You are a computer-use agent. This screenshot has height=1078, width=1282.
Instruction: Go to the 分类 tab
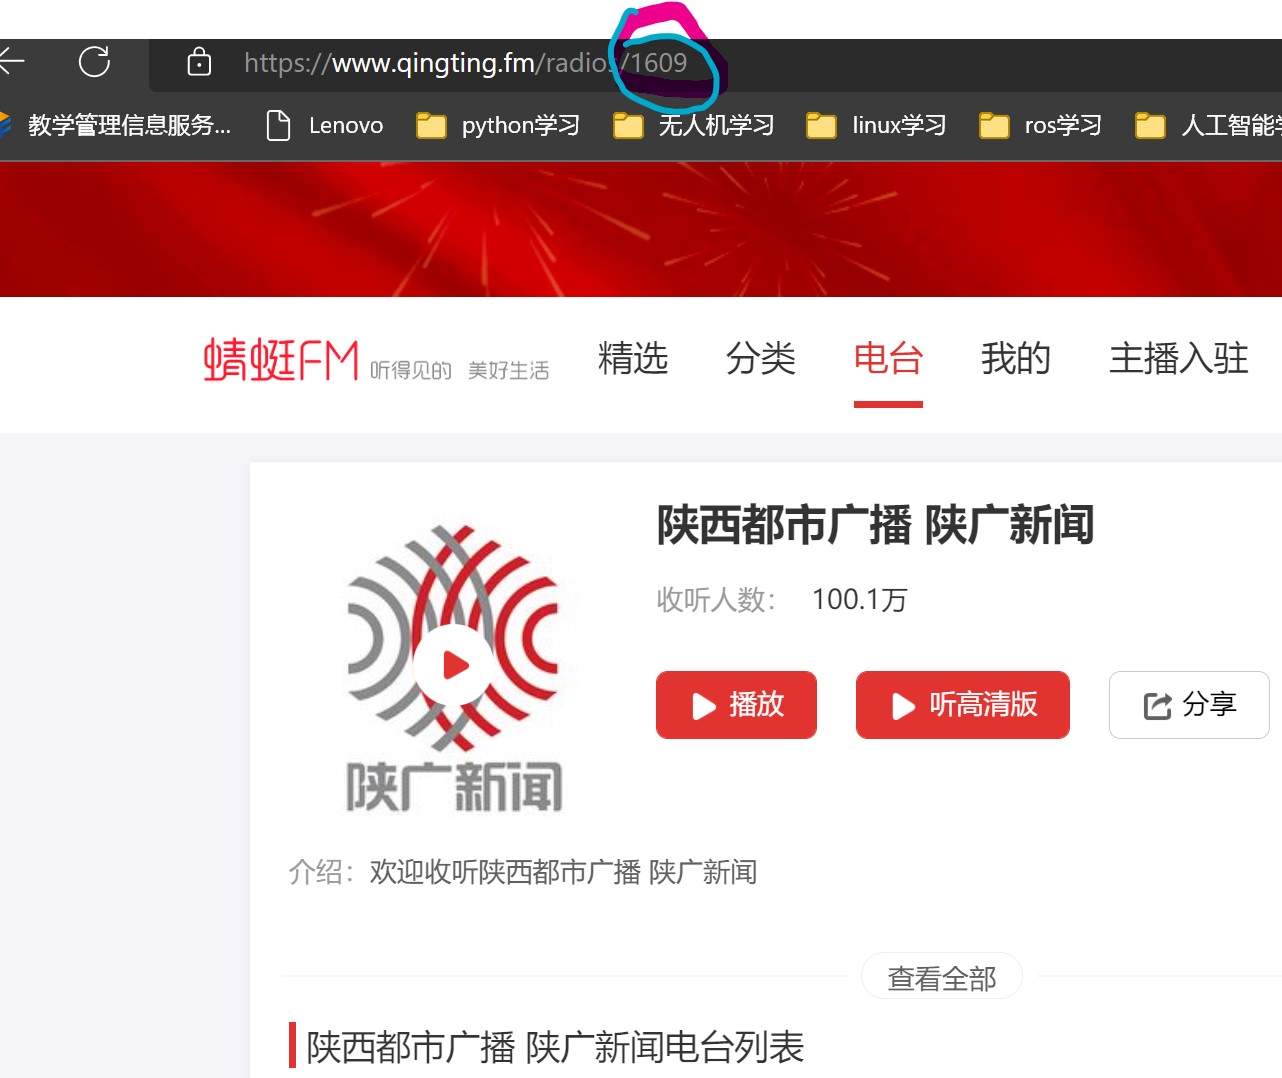click(x=761, y=358)
